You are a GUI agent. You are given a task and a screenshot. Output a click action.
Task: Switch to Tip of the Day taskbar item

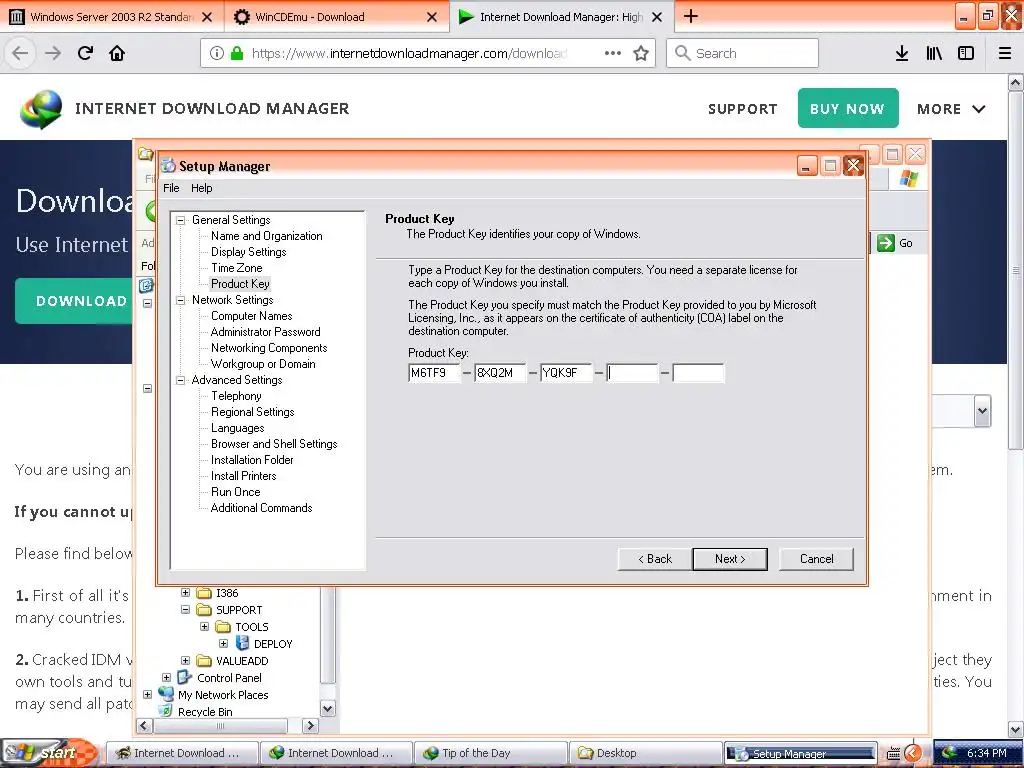click(x=492, y=753)
